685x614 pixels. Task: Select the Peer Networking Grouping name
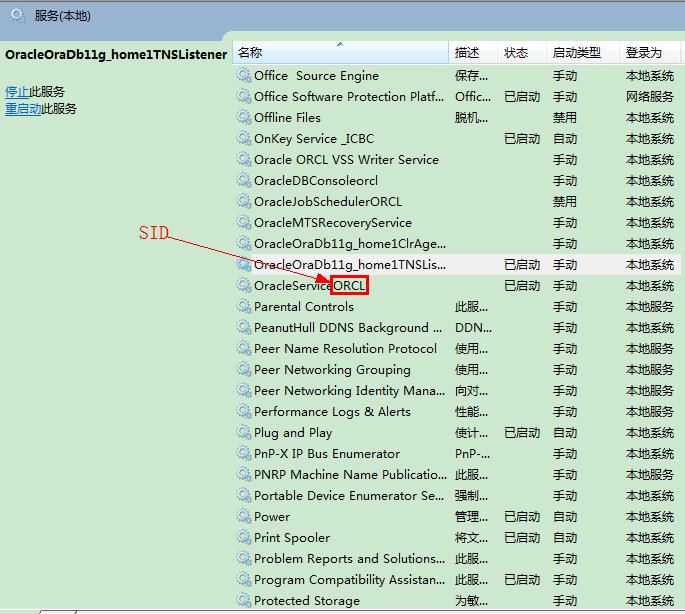(332, 370)
